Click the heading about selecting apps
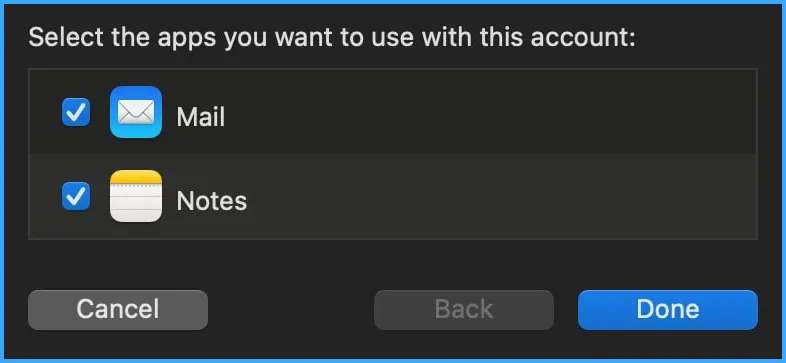Screen dimensions: 786x363 click(x=332, y=38)
